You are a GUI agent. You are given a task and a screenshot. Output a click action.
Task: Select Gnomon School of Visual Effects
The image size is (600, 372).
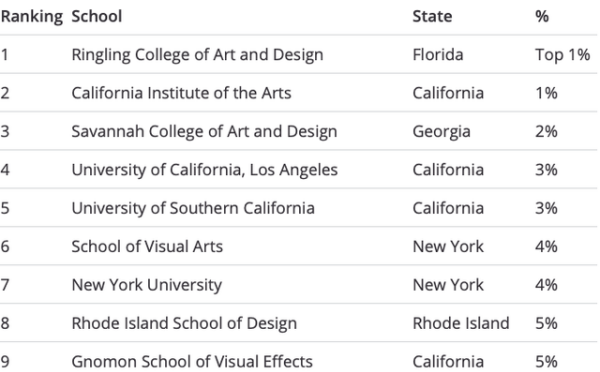pos(192,361)
